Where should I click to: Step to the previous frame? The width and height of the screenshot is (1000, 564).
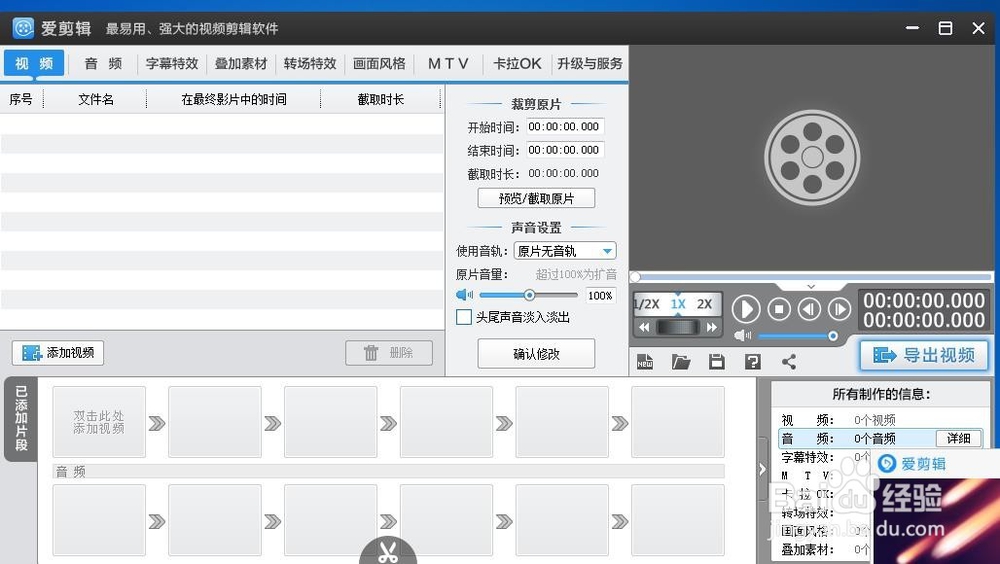(x=809, y=309)
